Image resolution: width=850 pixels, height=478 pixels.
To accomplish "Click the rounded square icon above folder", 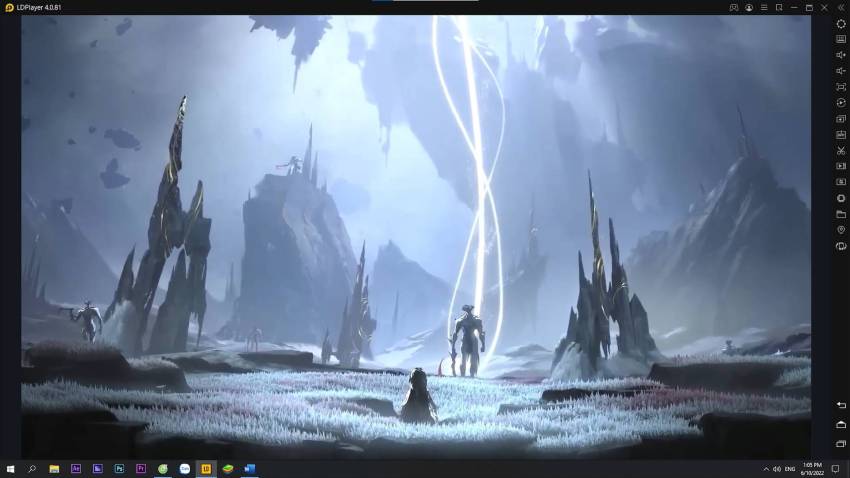I will (841, 198).
